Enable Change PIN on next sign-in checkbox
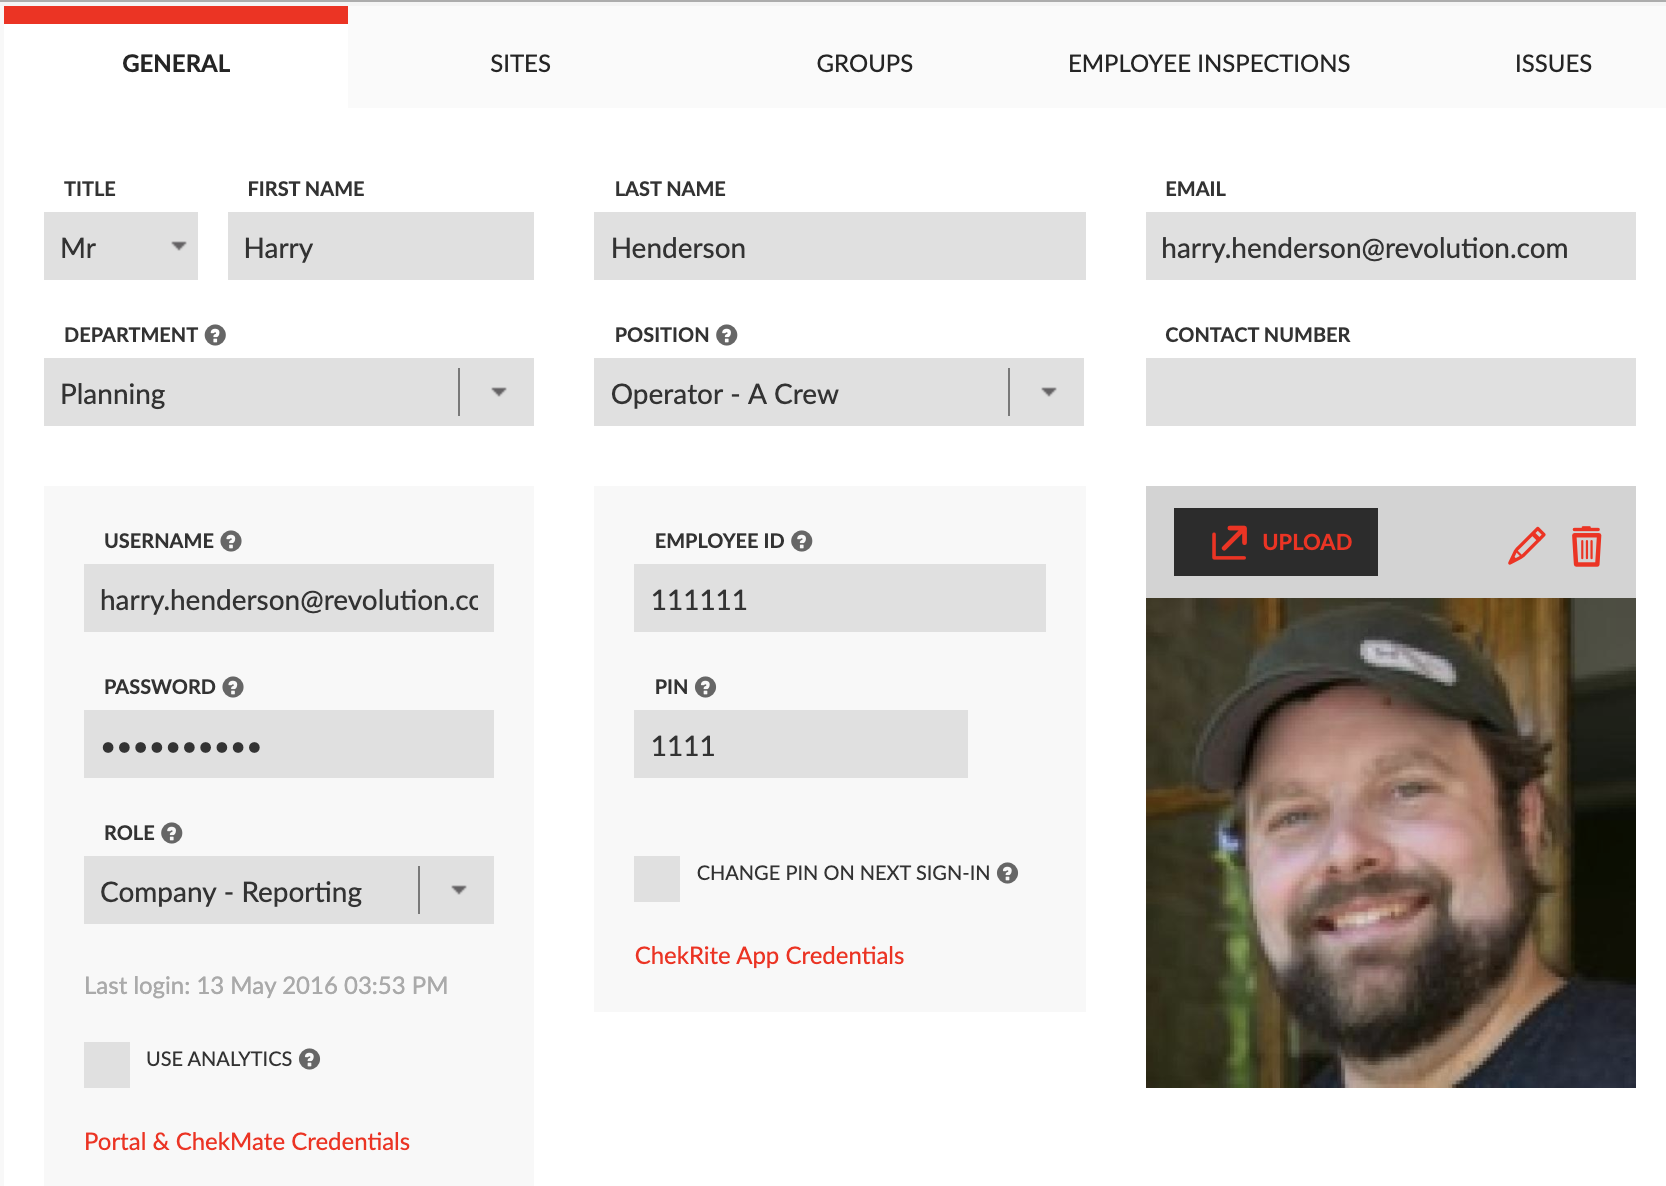This screenshot has width=1666, height=1186. pos(657,879)
